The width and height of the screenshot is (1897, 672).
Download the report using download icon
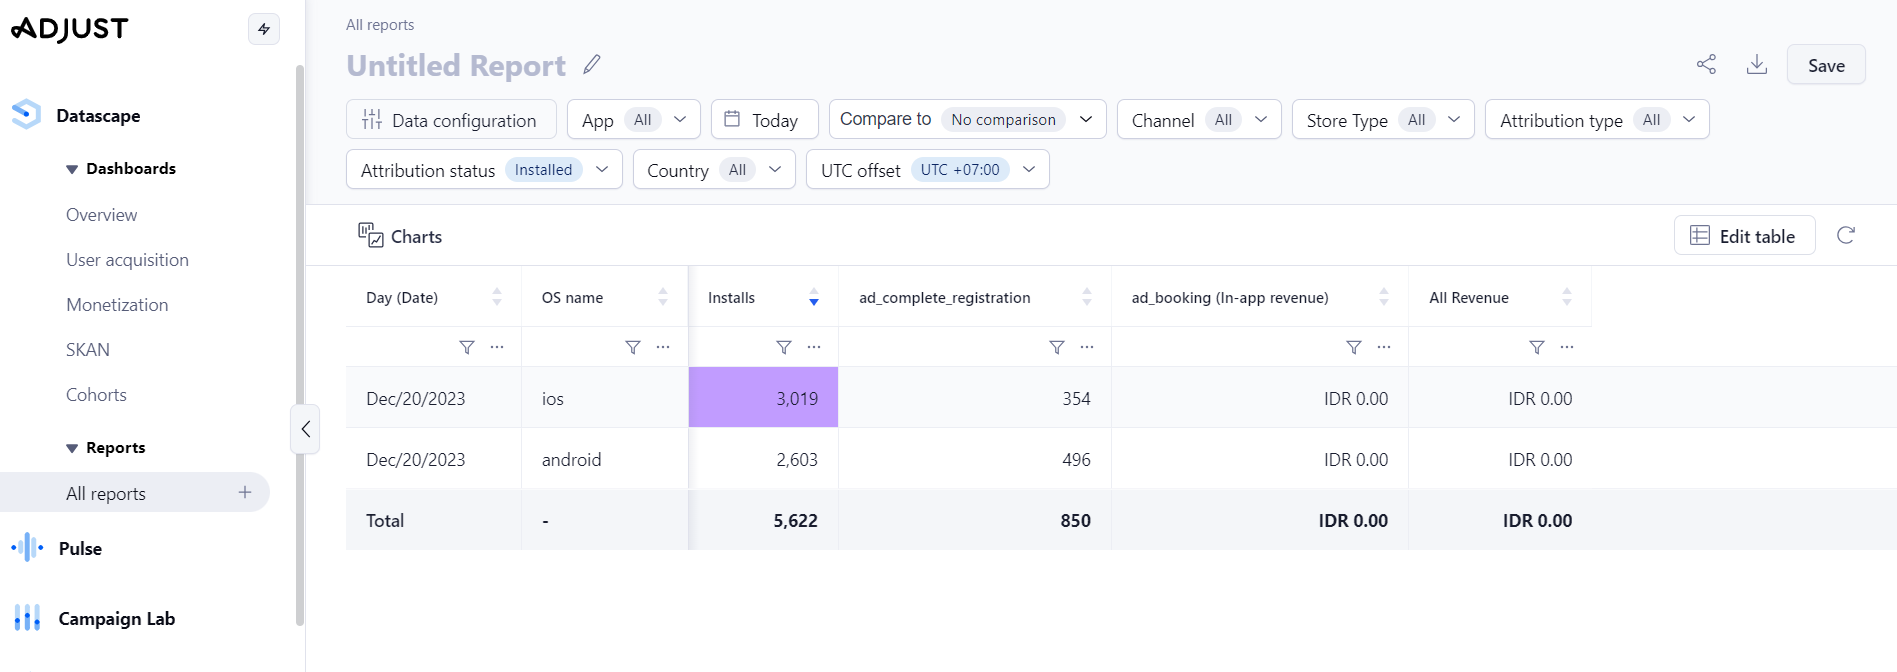(1756, 65)
